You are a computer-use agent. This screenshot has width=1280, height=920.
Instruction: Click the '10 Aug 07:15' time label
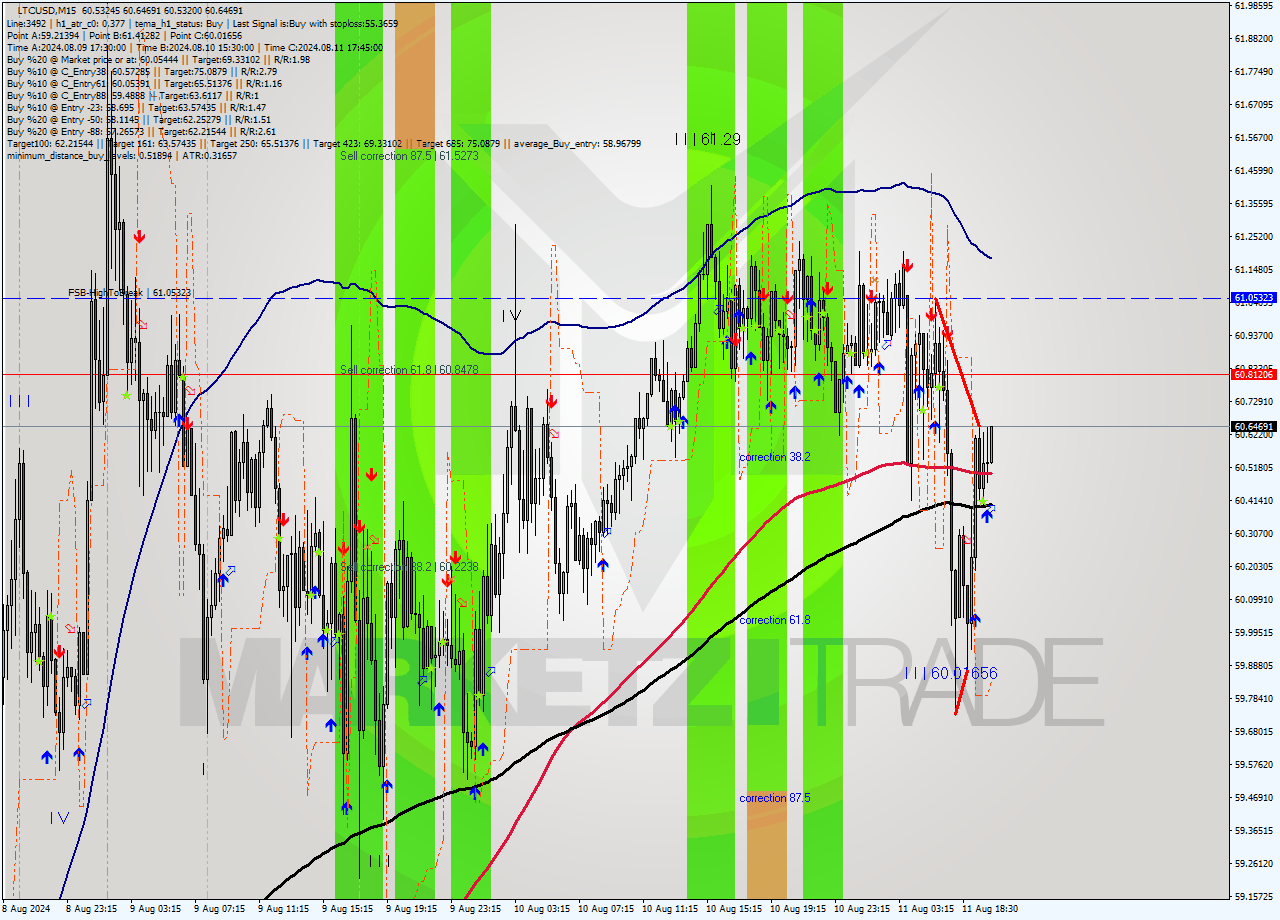coord(606,909)
